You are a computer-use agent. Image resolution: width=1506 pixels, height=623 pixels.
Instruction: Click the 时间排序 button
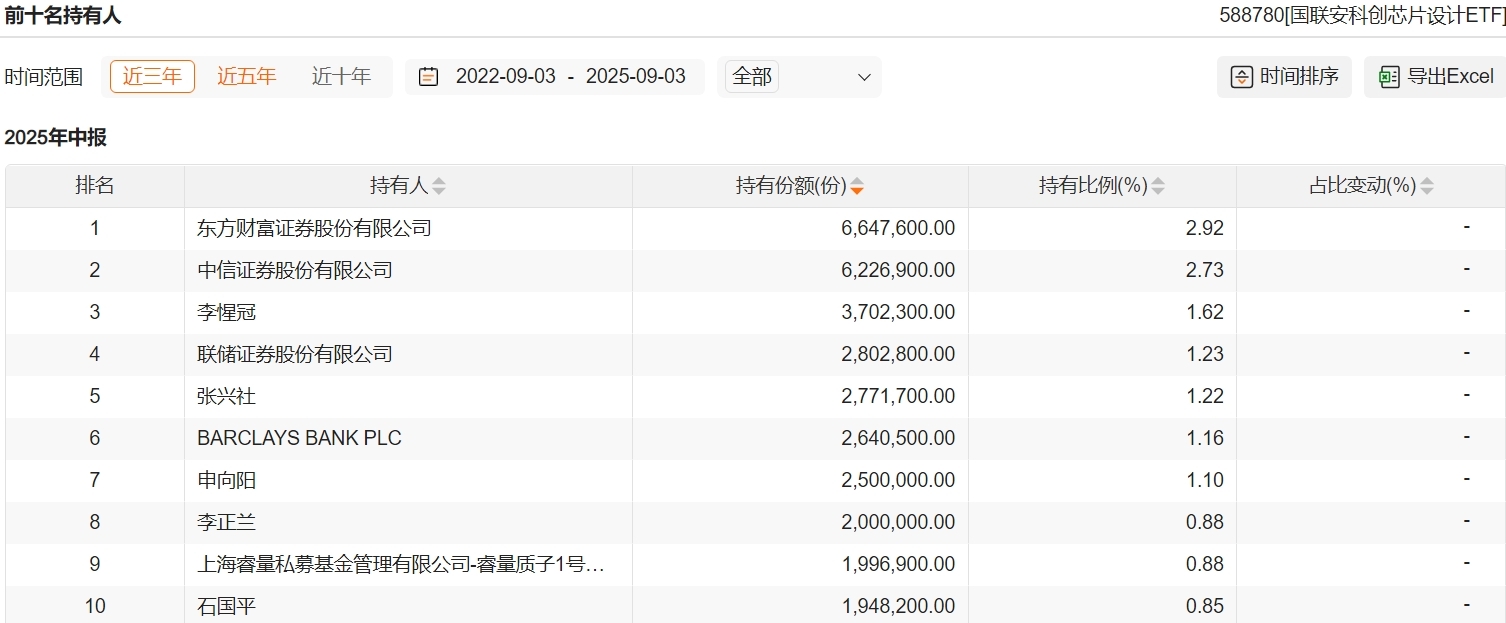(x=1284, y=77)
